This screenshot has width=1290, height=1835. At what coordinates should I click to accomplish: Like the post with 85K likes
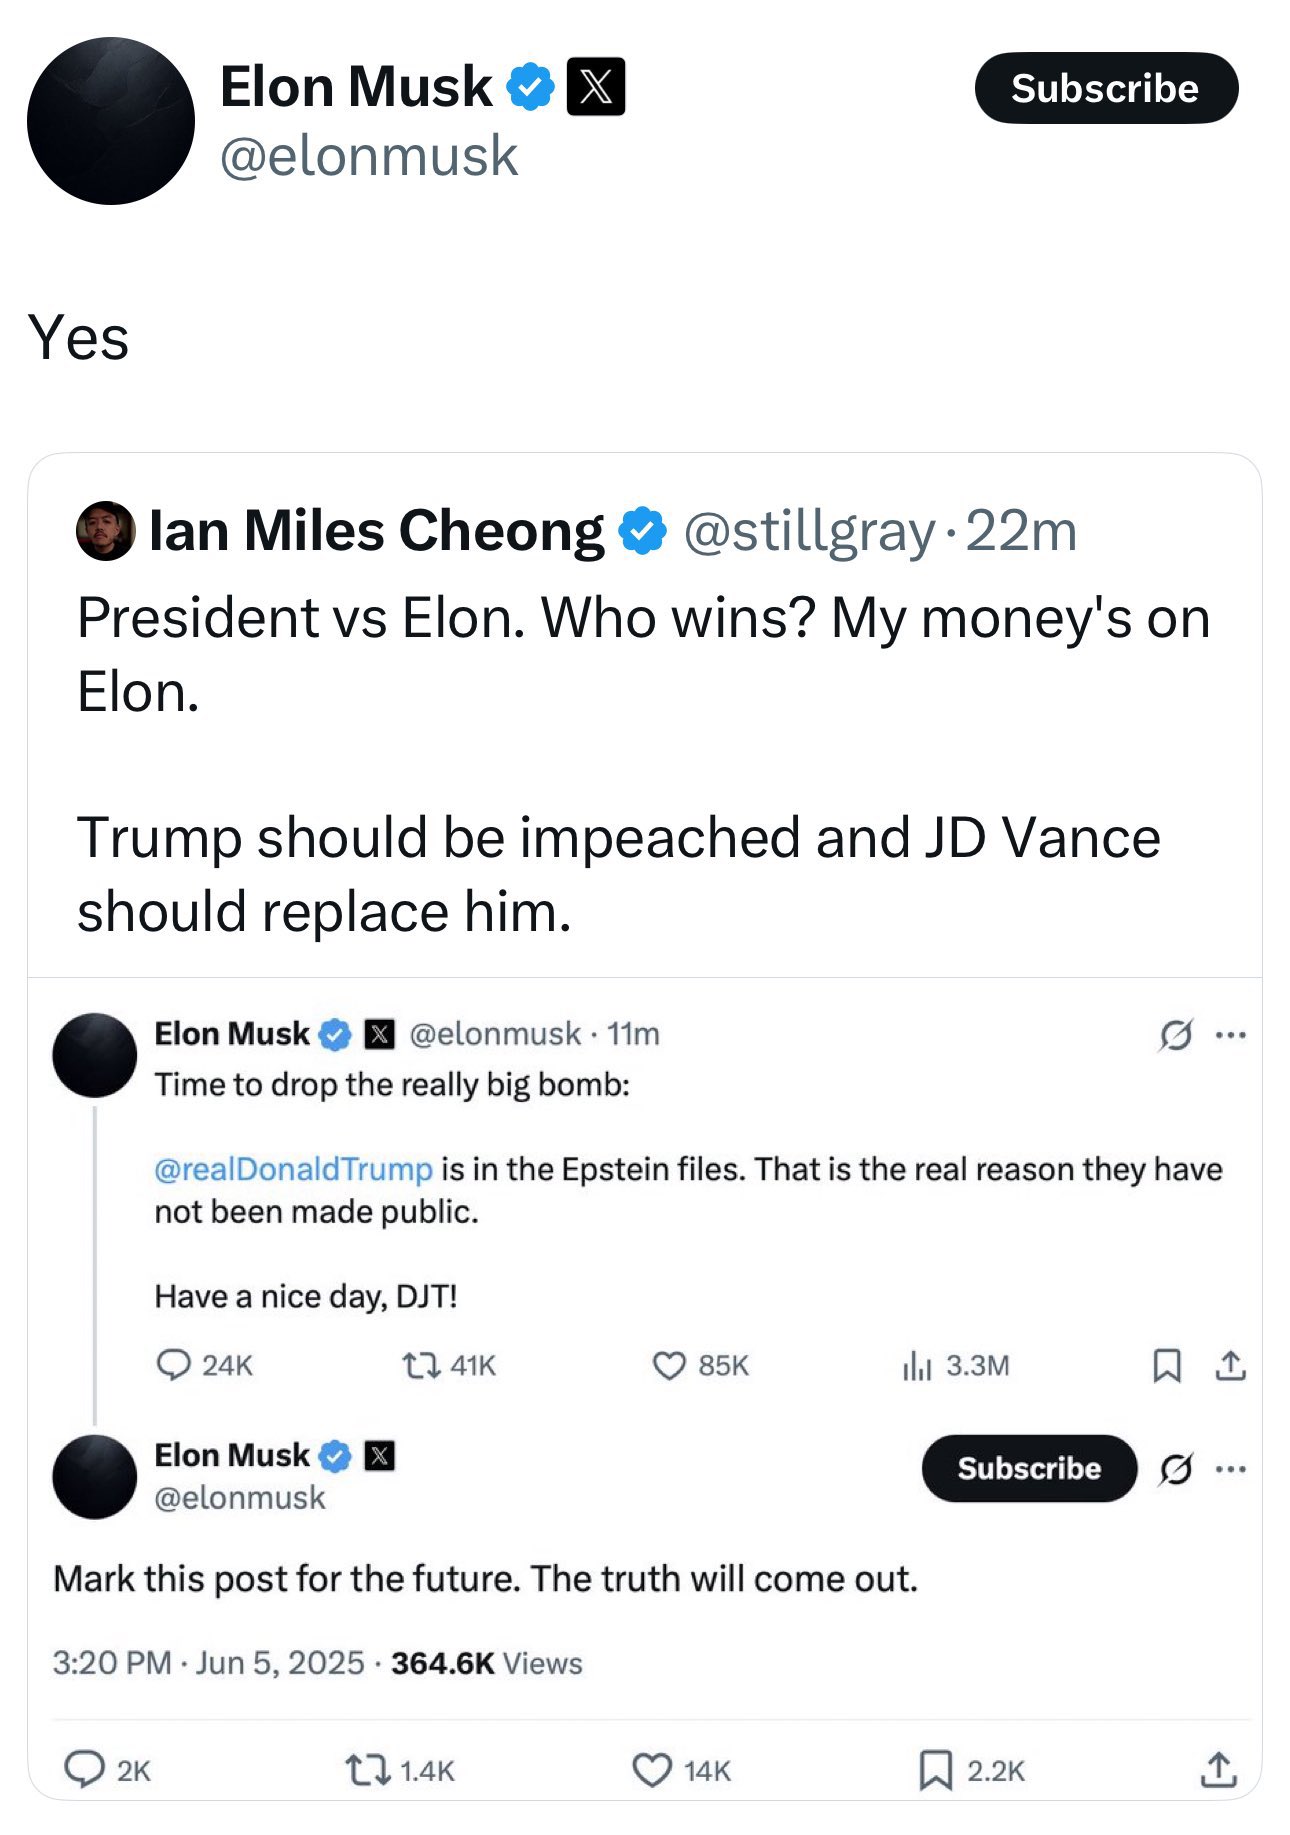(668, 1365)
